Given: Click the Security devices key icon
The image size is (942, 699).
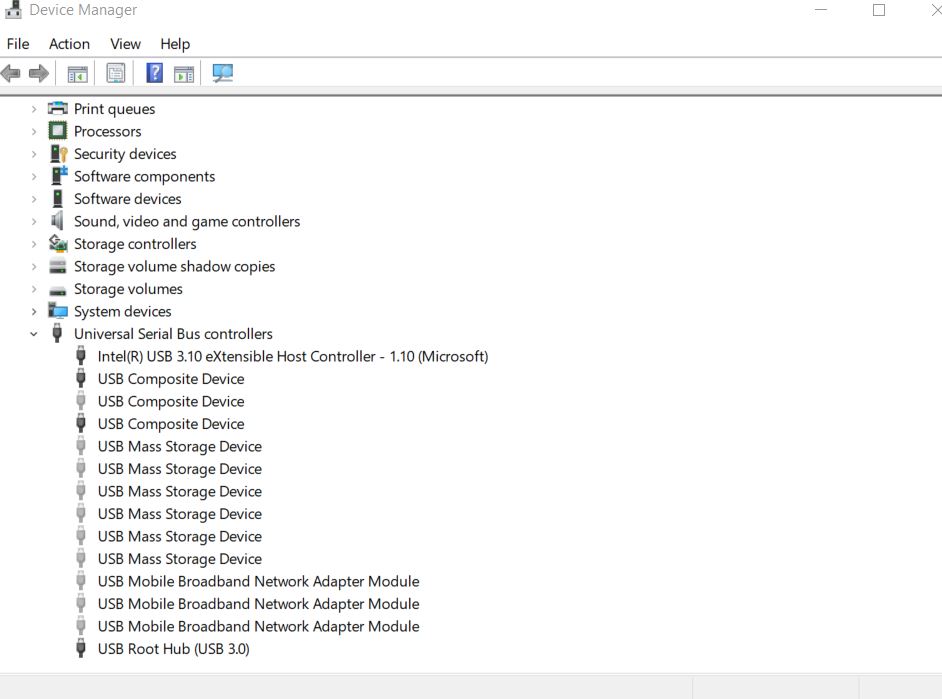Looking at the screenshot, I should click(x=58, y=154).
